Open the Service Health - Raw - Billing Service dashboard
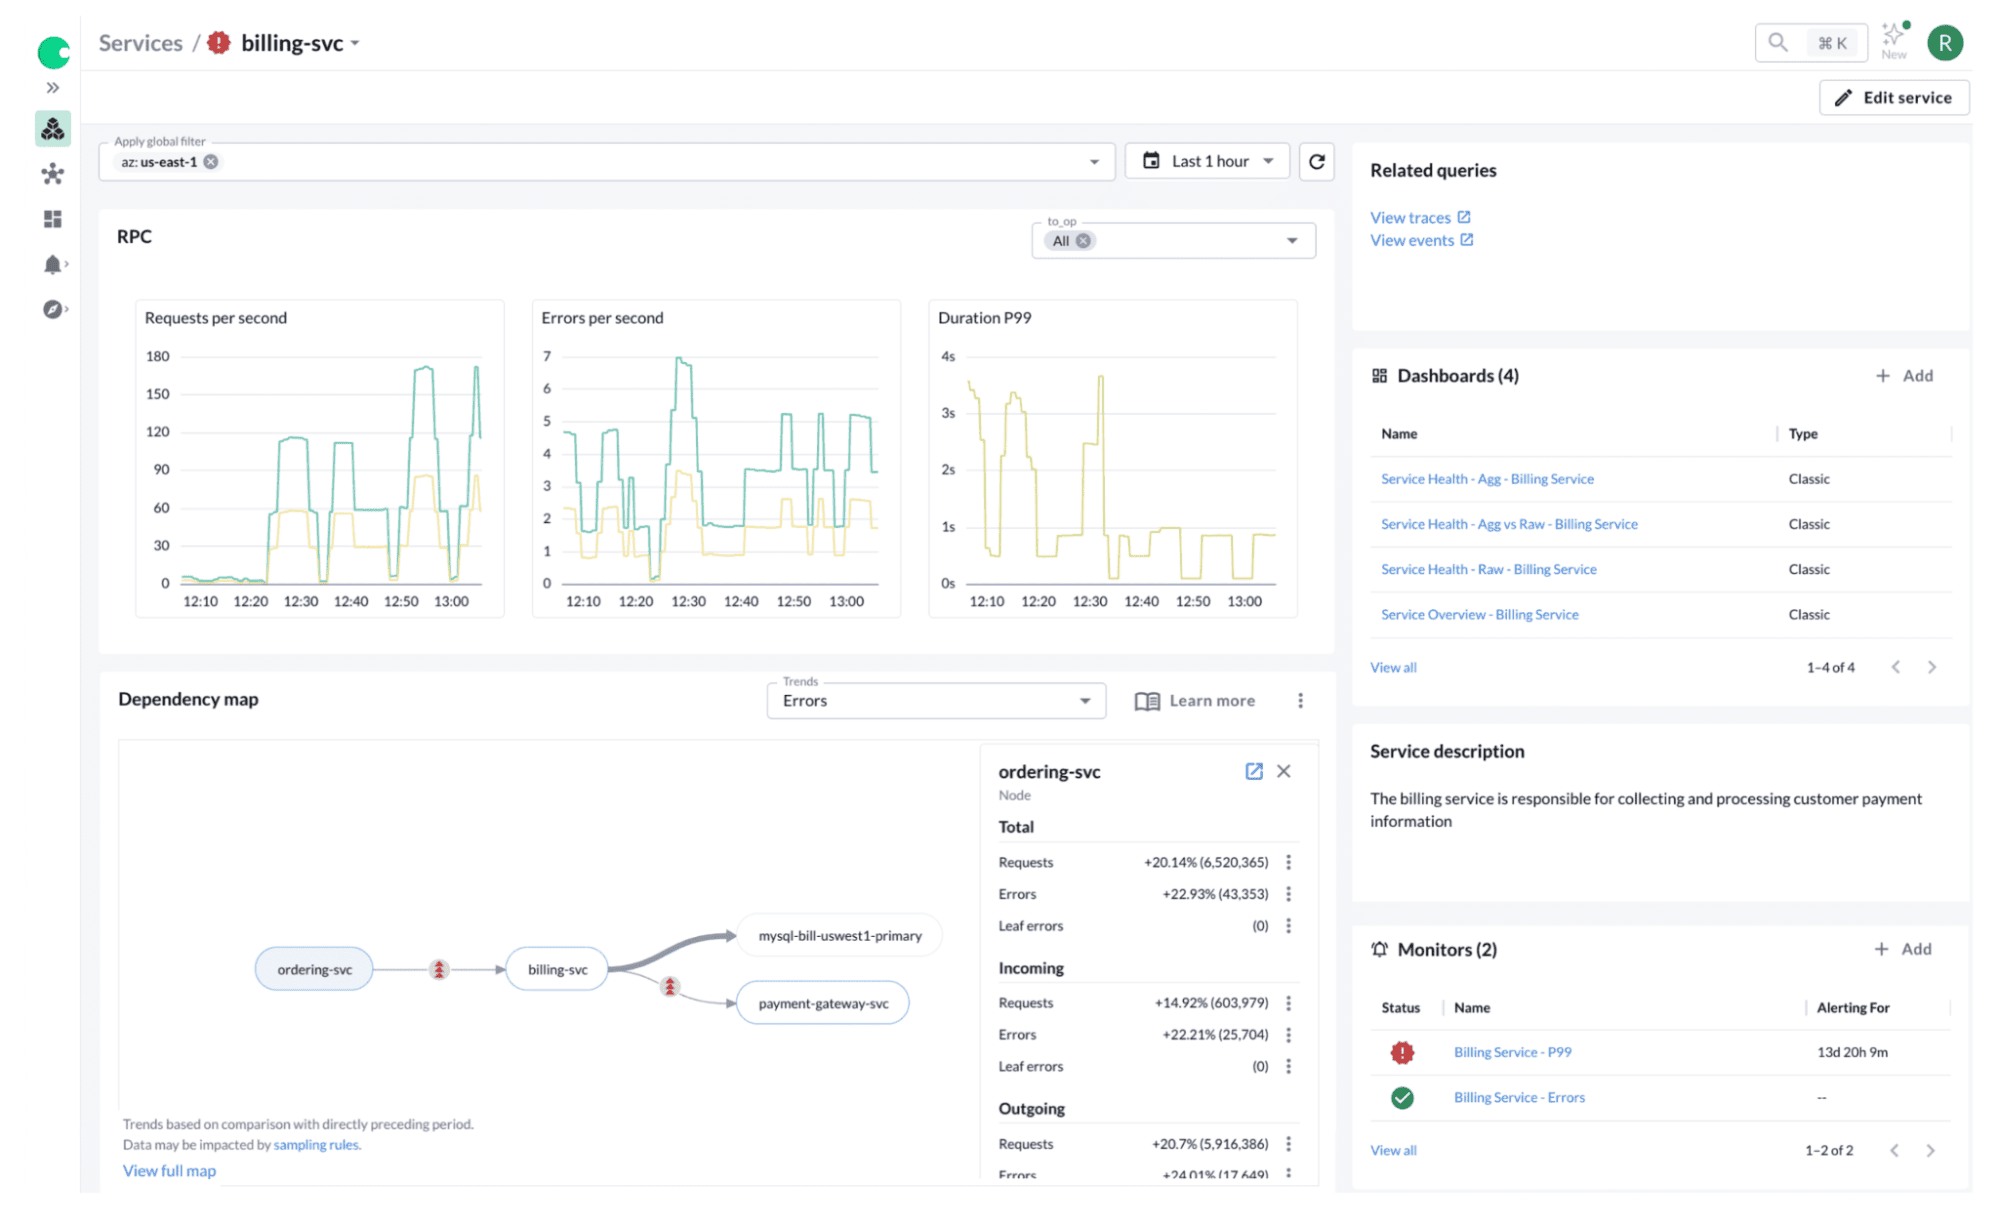Image resolution: width=1999 pixels, height=1209 pixels. point(1488,569)
